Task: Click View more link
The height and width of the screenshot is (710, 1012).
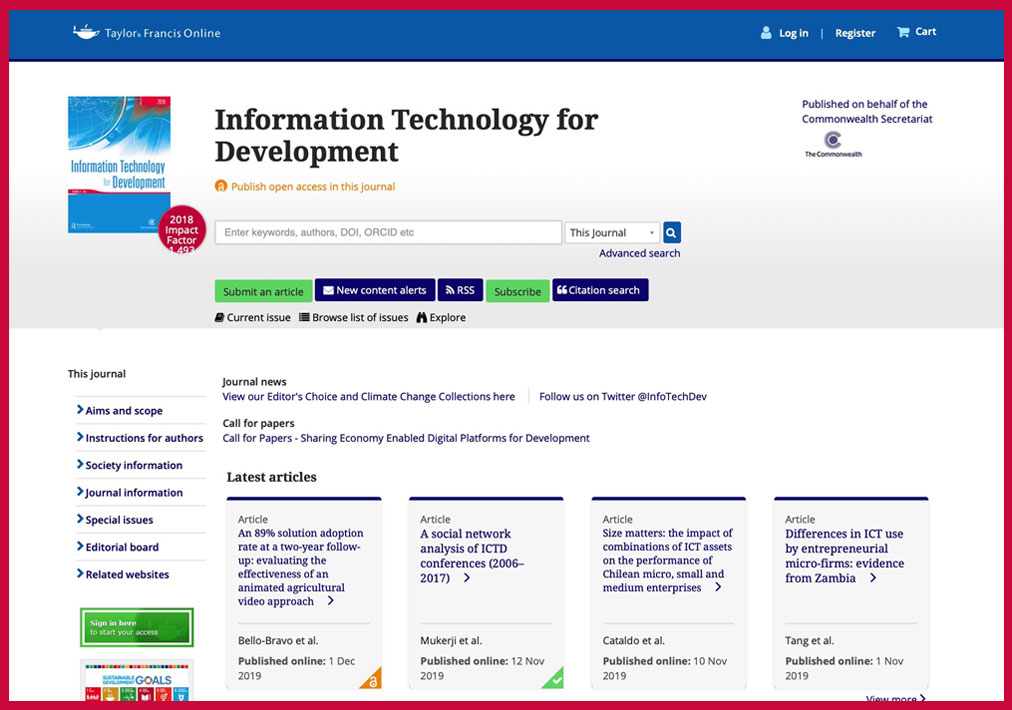Action: pos(896,697)
